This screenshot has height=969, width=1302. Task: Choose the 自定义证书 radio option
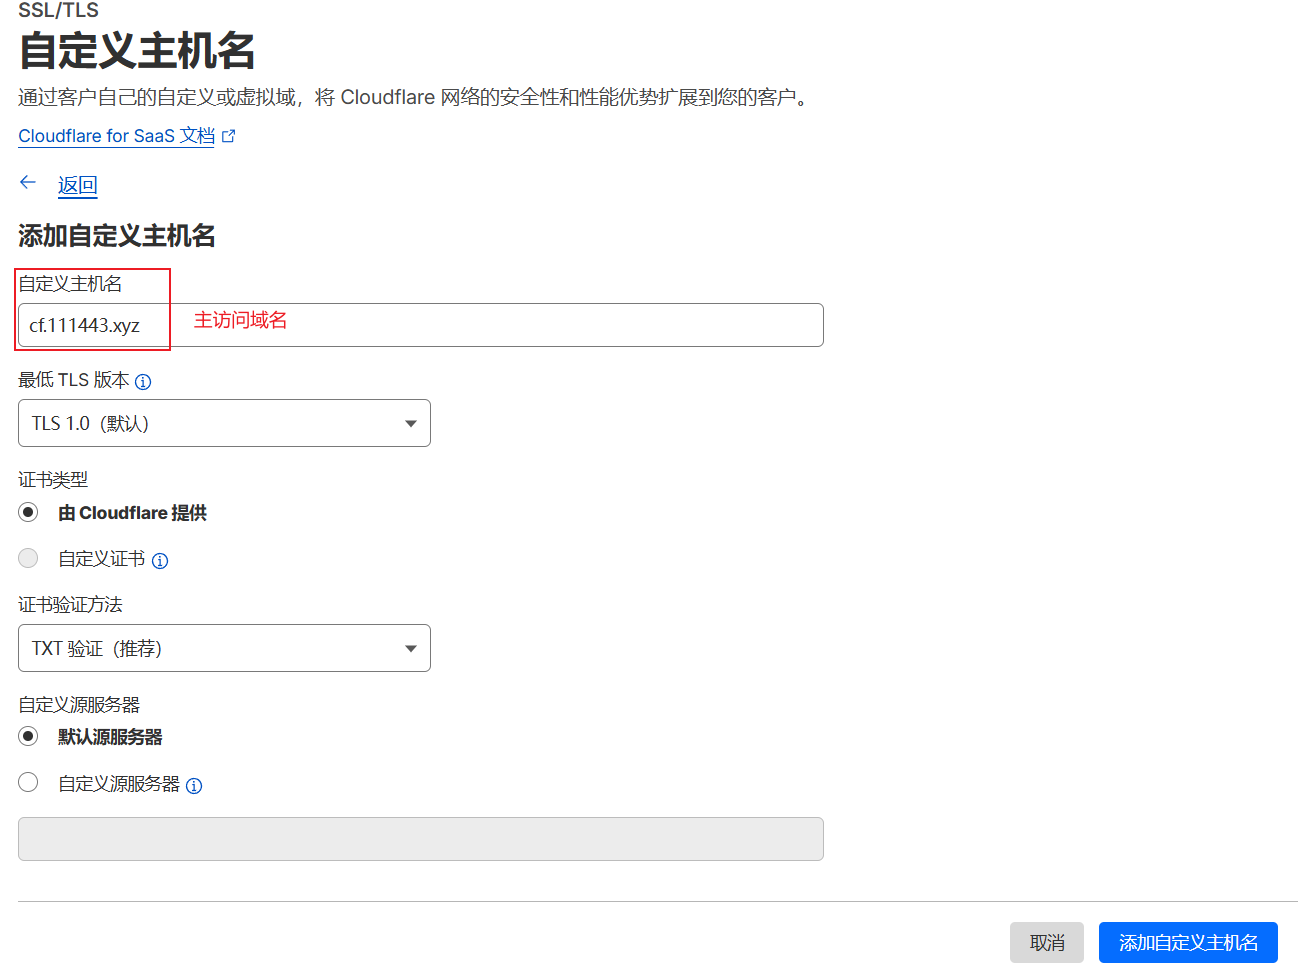click(28, 558)
